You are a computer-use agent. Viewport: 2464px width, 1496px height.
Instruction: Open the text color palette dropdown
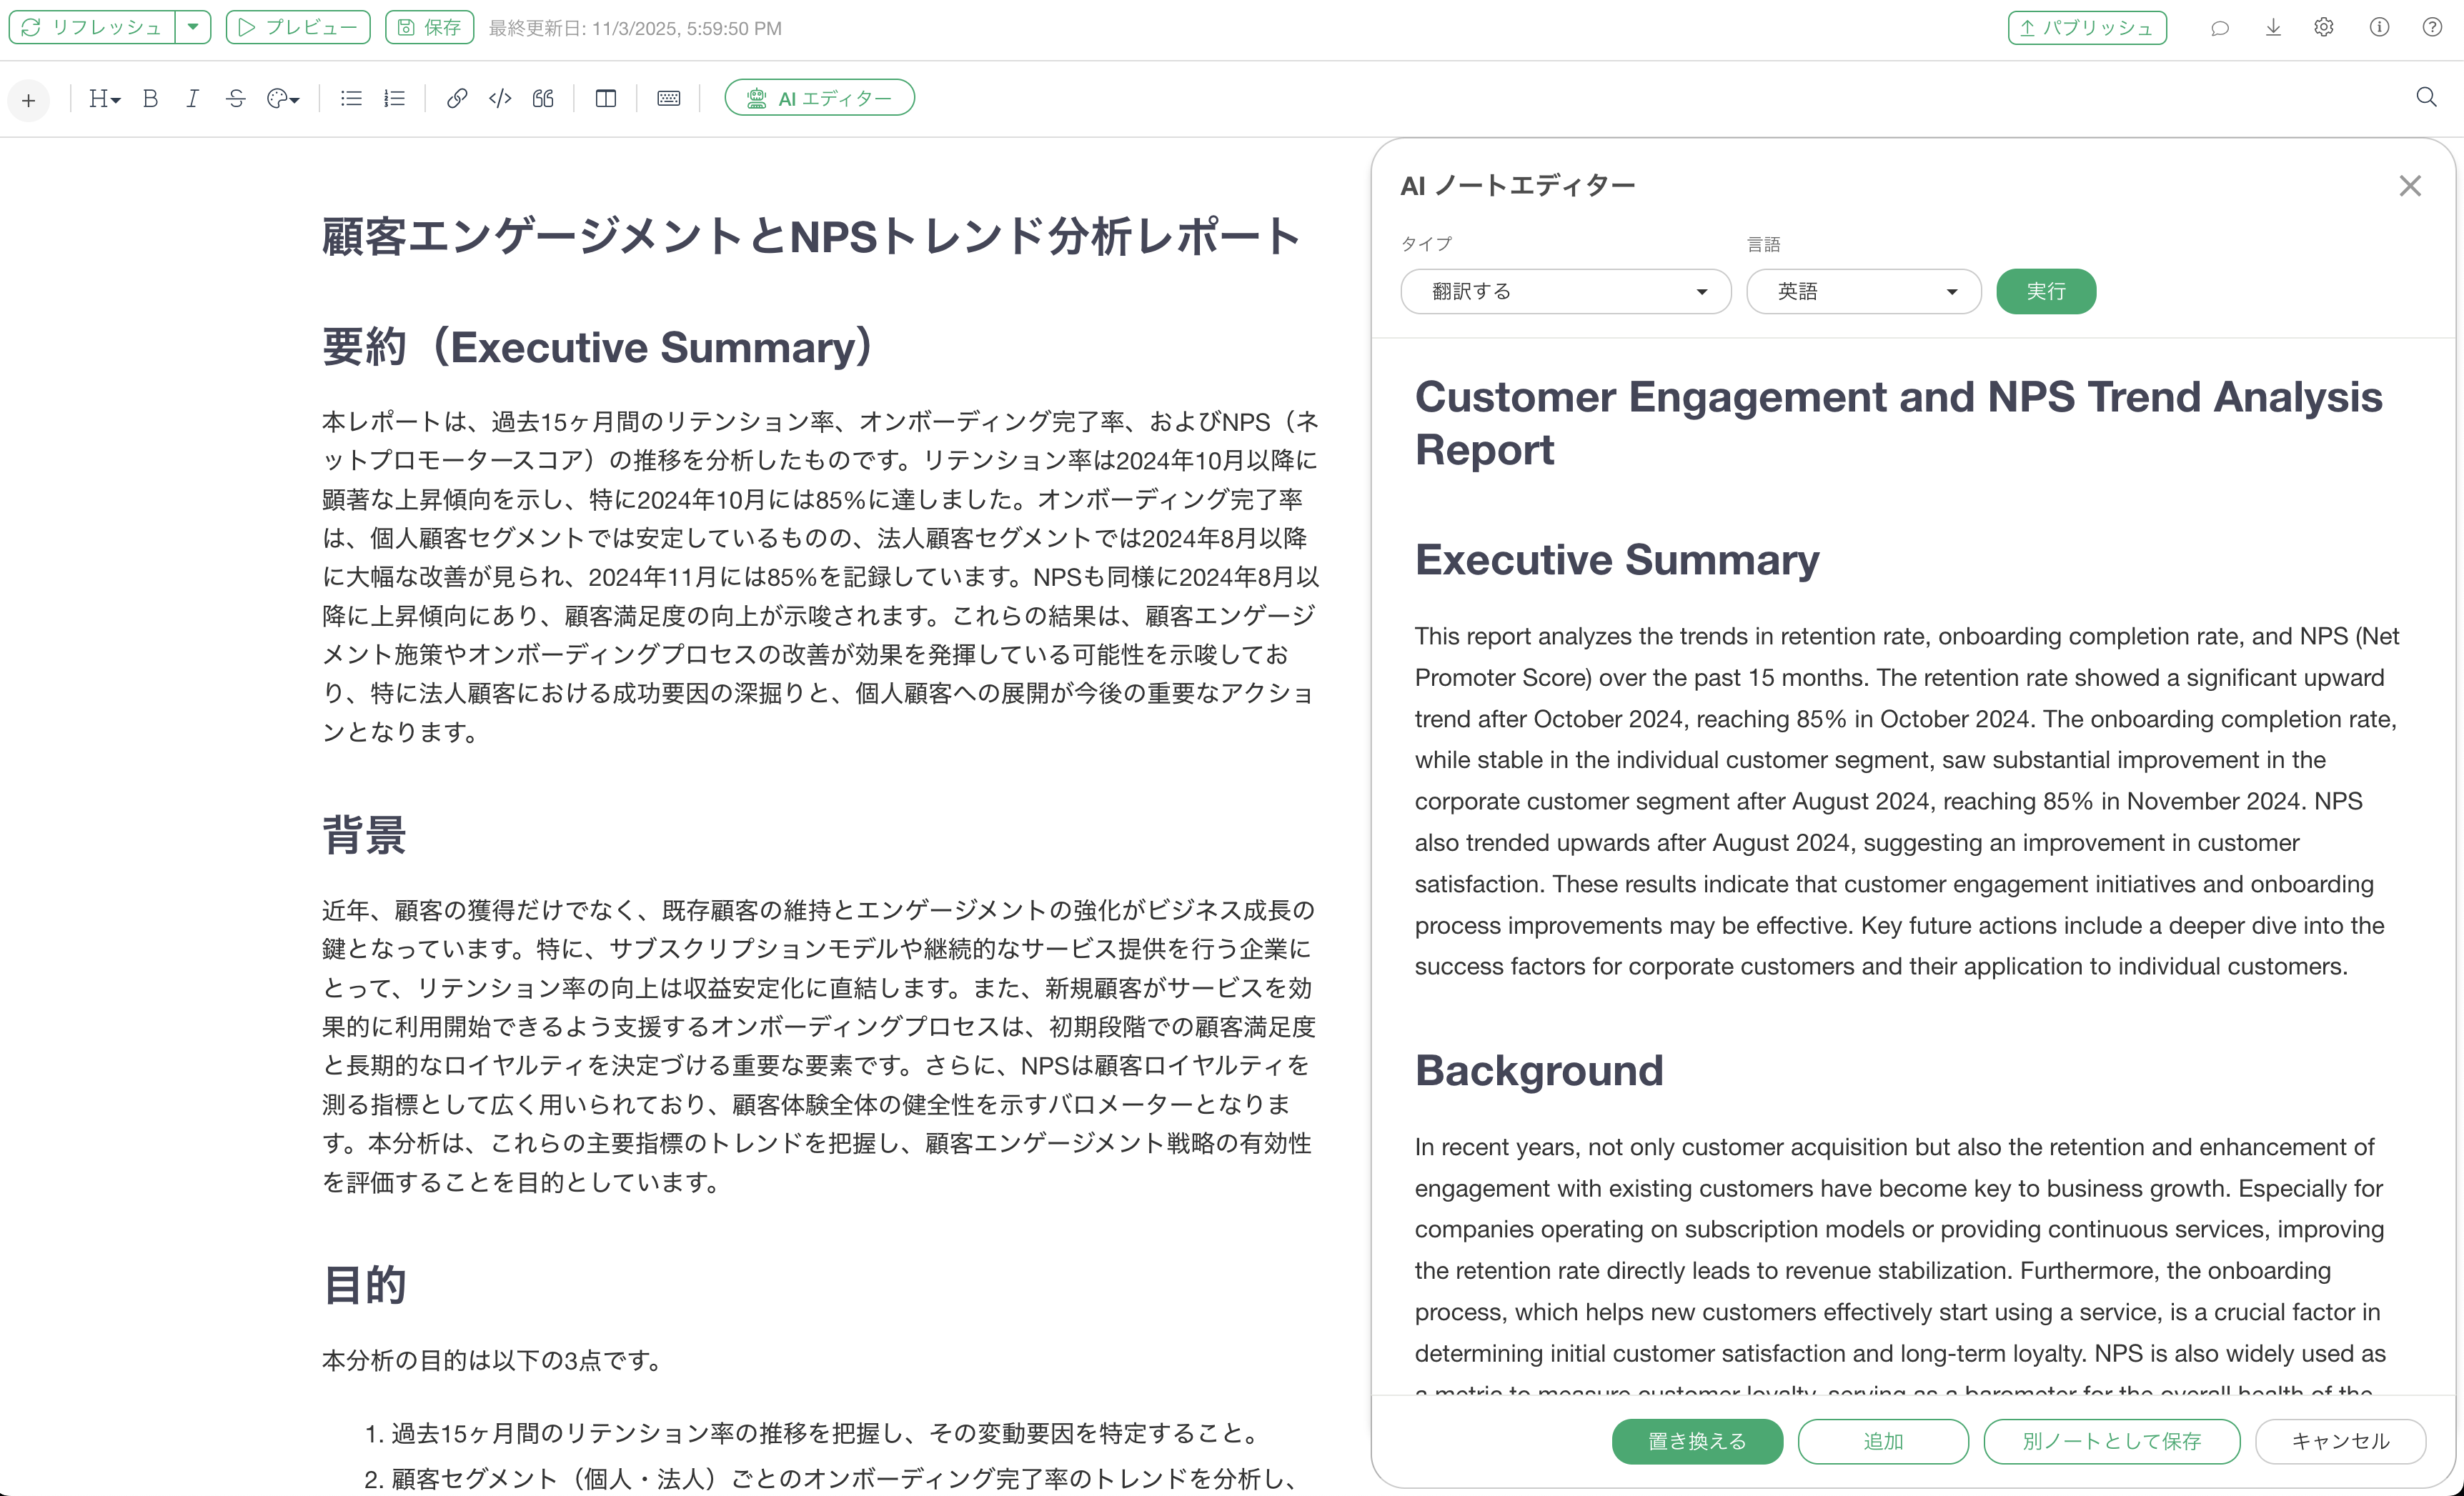[283, 98]
